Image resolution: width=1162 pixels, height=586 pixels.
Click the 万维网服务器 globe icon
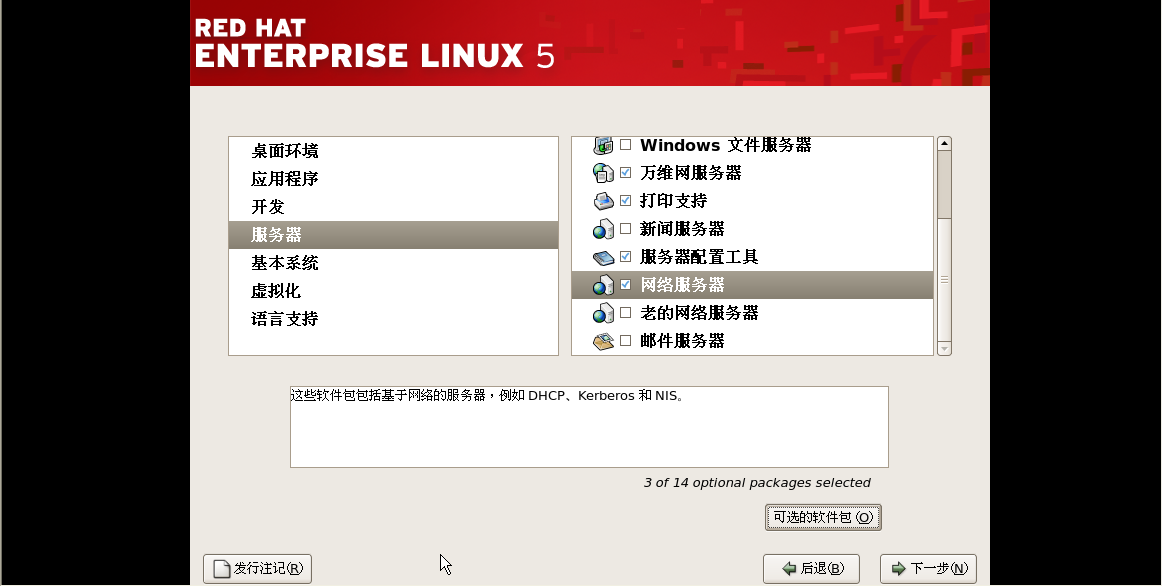click(603, 173)
